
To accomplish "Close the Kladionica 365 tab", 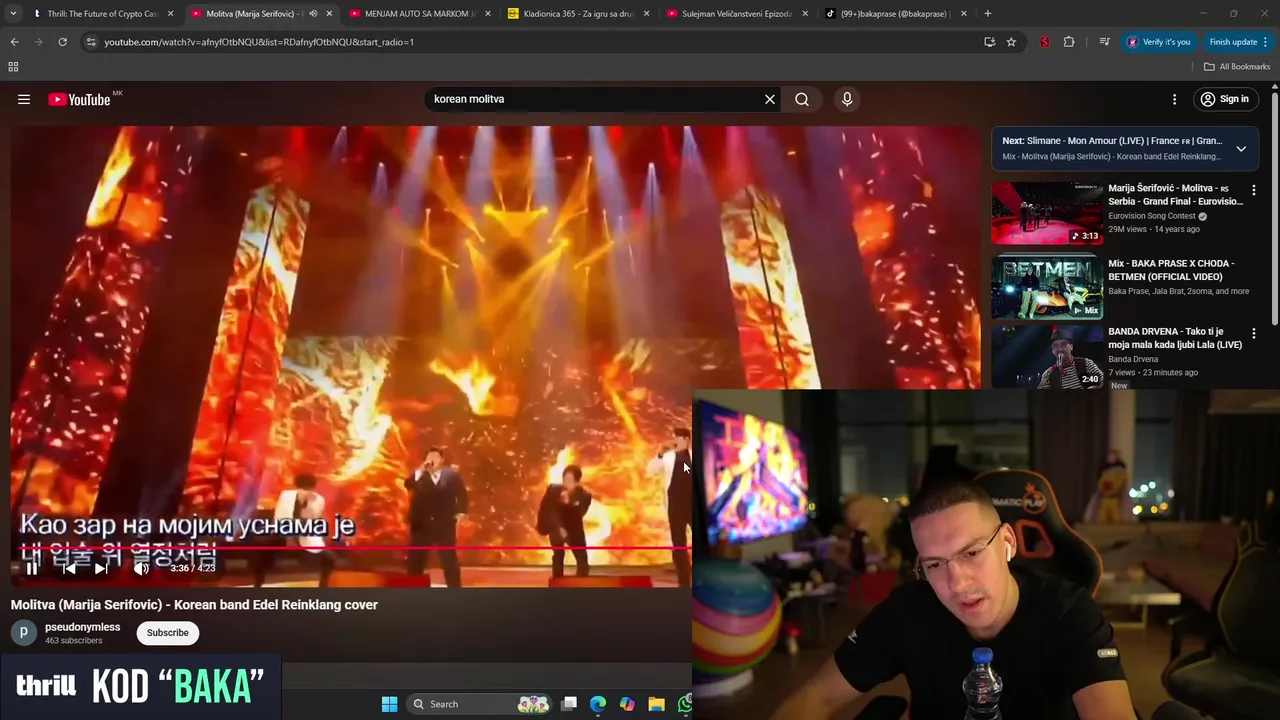I will pos(647,14).
